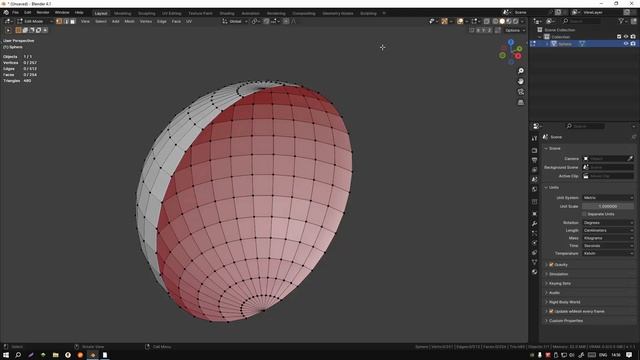Select wireframe viewport shading icon
Viewport: 640px width, 360px height.
pyautogui.click(x=495, y=21)
